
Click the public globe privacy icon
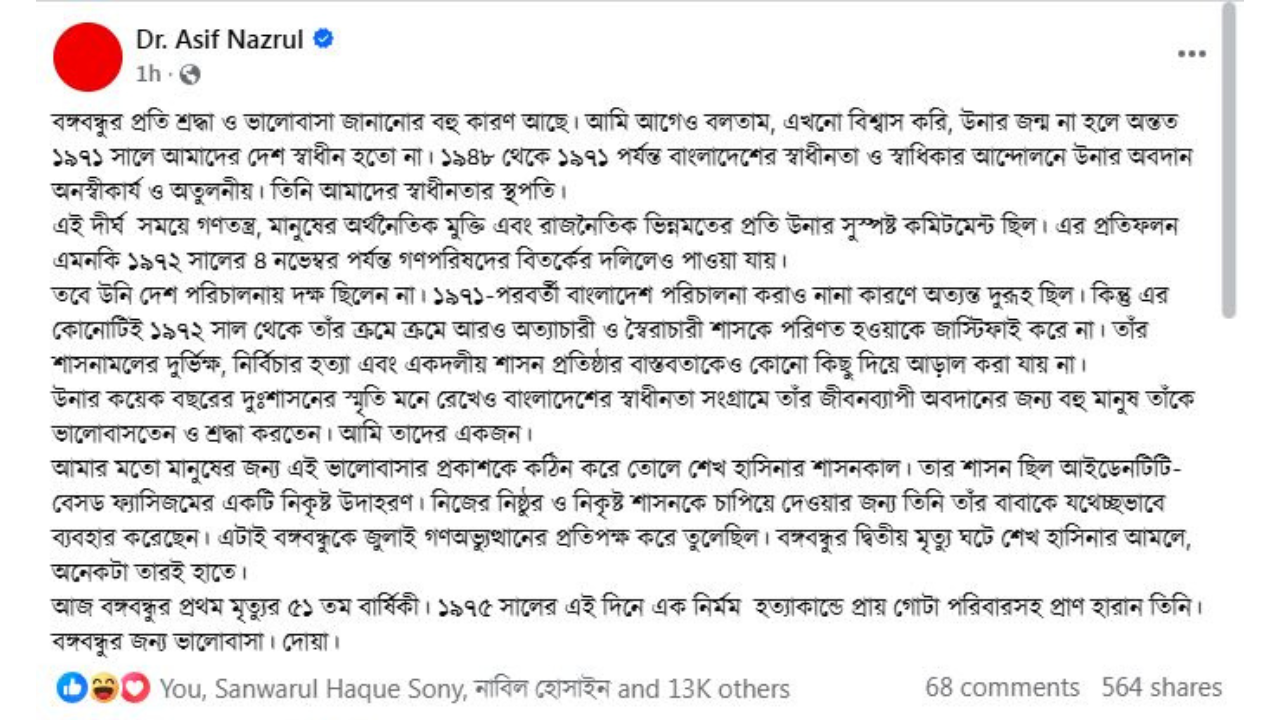click(190, 74)
